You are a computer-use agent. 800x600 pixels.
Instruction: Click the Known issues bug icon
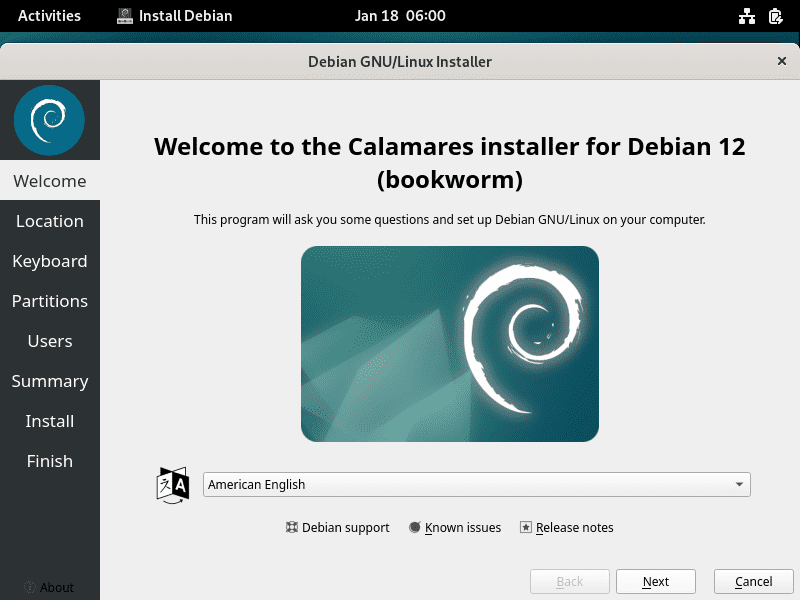click(x=415, y=527)
